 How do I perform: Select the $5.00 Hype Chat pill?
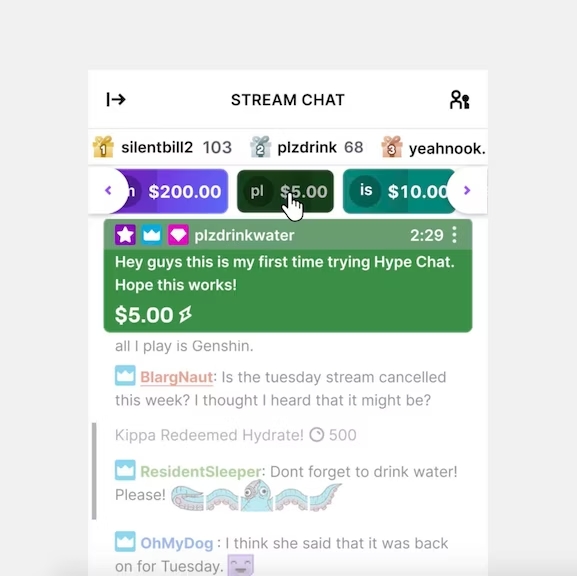[286, 191]
